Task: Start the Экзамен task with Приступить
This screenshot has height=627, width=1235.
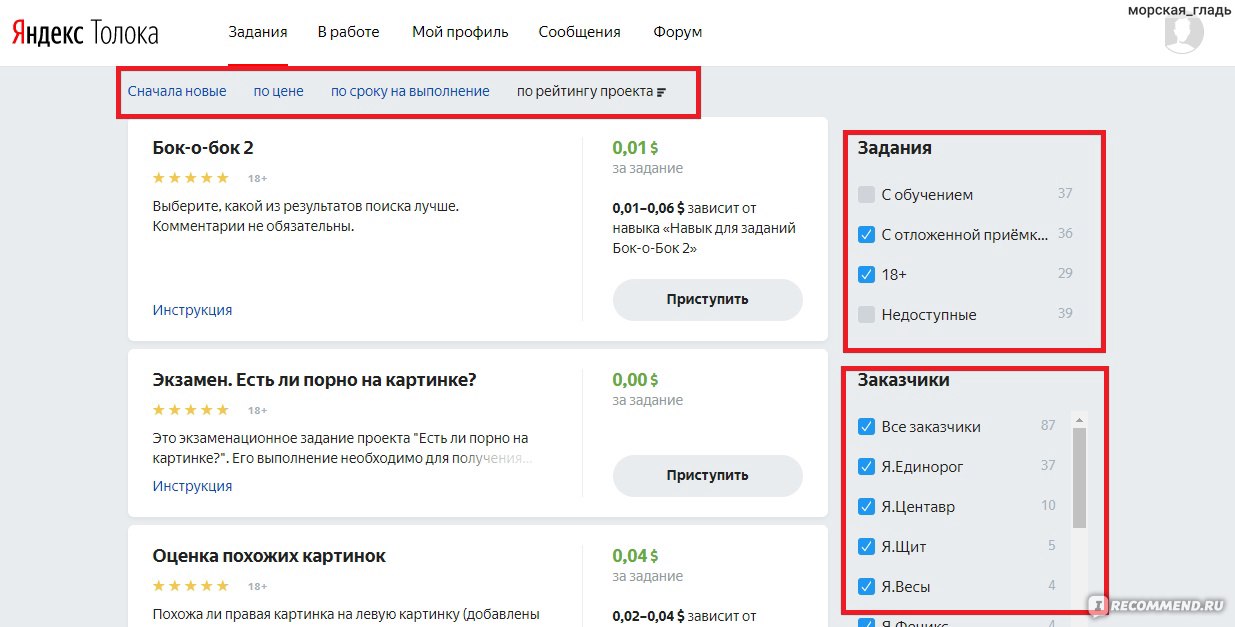Action: tap(708, 476)
